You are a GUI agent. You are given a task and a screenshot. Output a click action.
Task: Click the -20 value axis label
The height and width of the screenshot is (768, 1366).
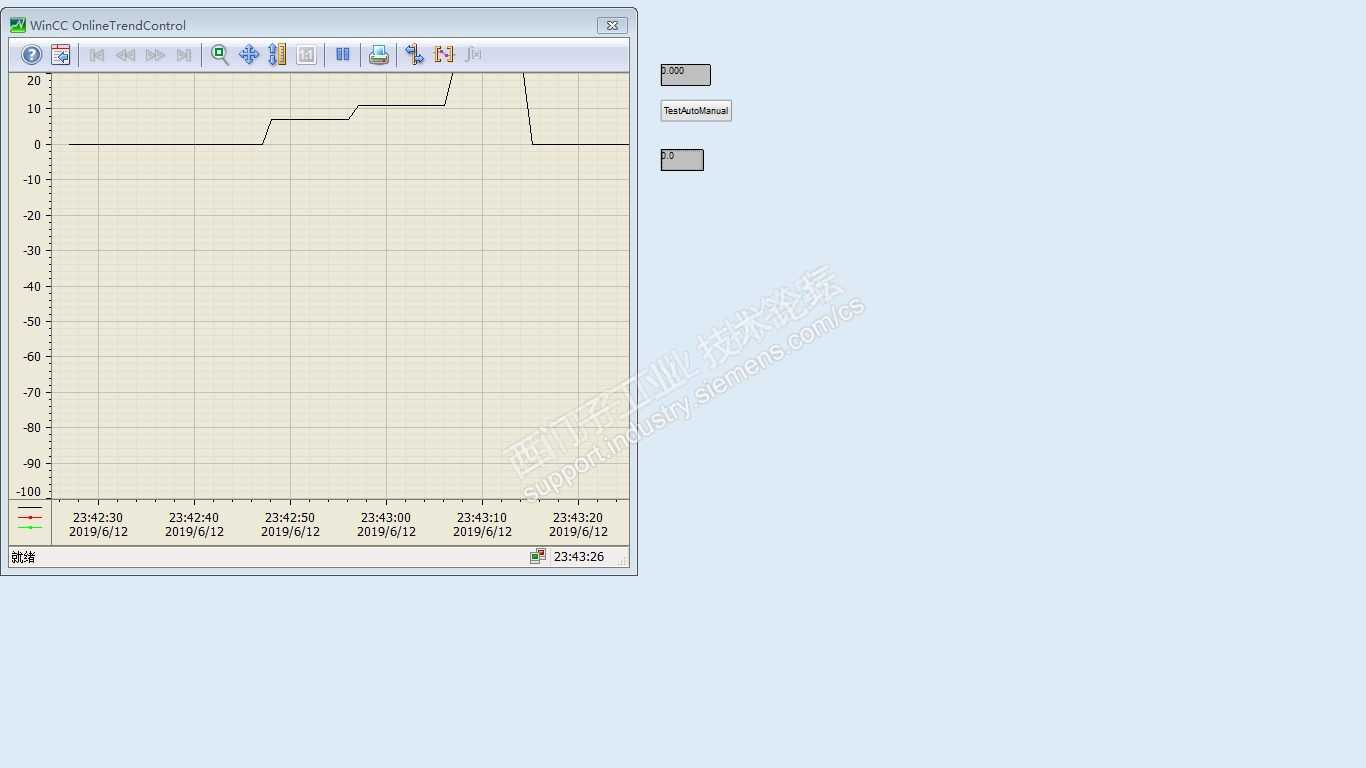(x=31, y=215)
